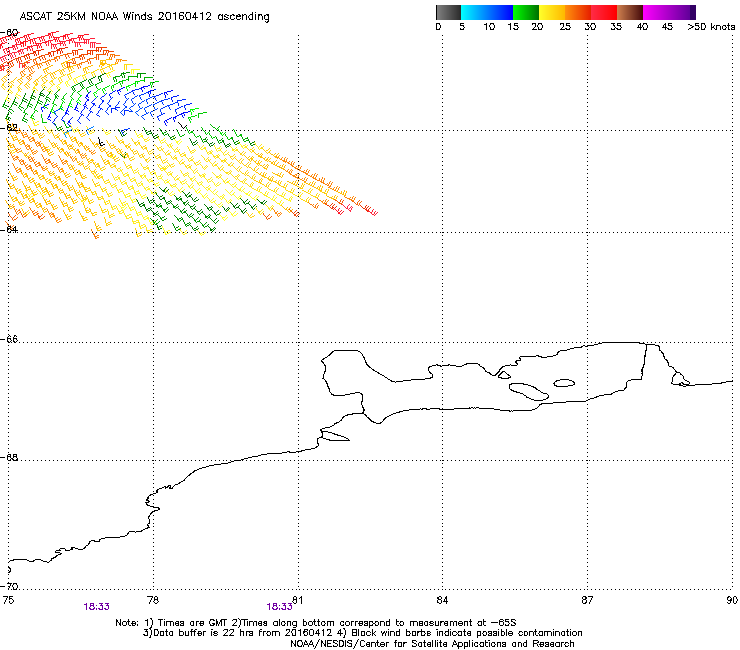Pick the blue 5-15 knots legend segment
This screenshot has height=650, width=740.
487,12
